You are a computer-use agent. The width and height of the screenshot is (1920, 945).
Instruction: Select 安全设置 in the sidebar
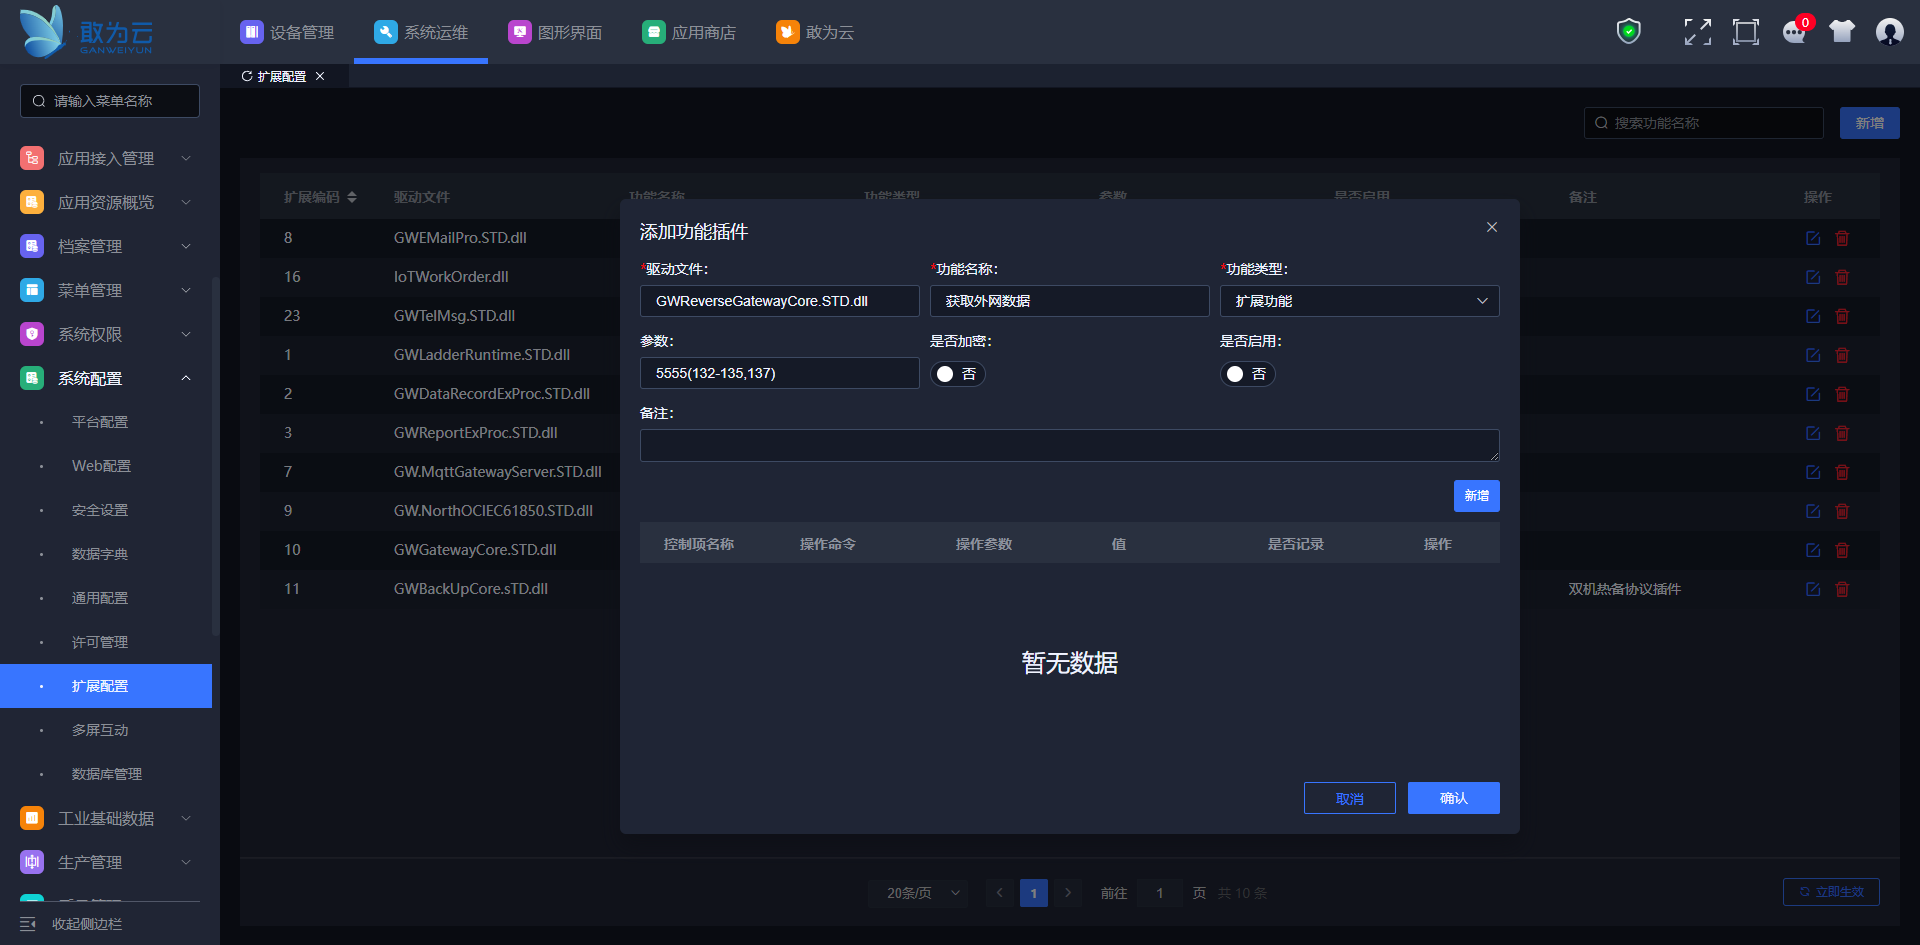pyautogui.click(x=100, y=510)
